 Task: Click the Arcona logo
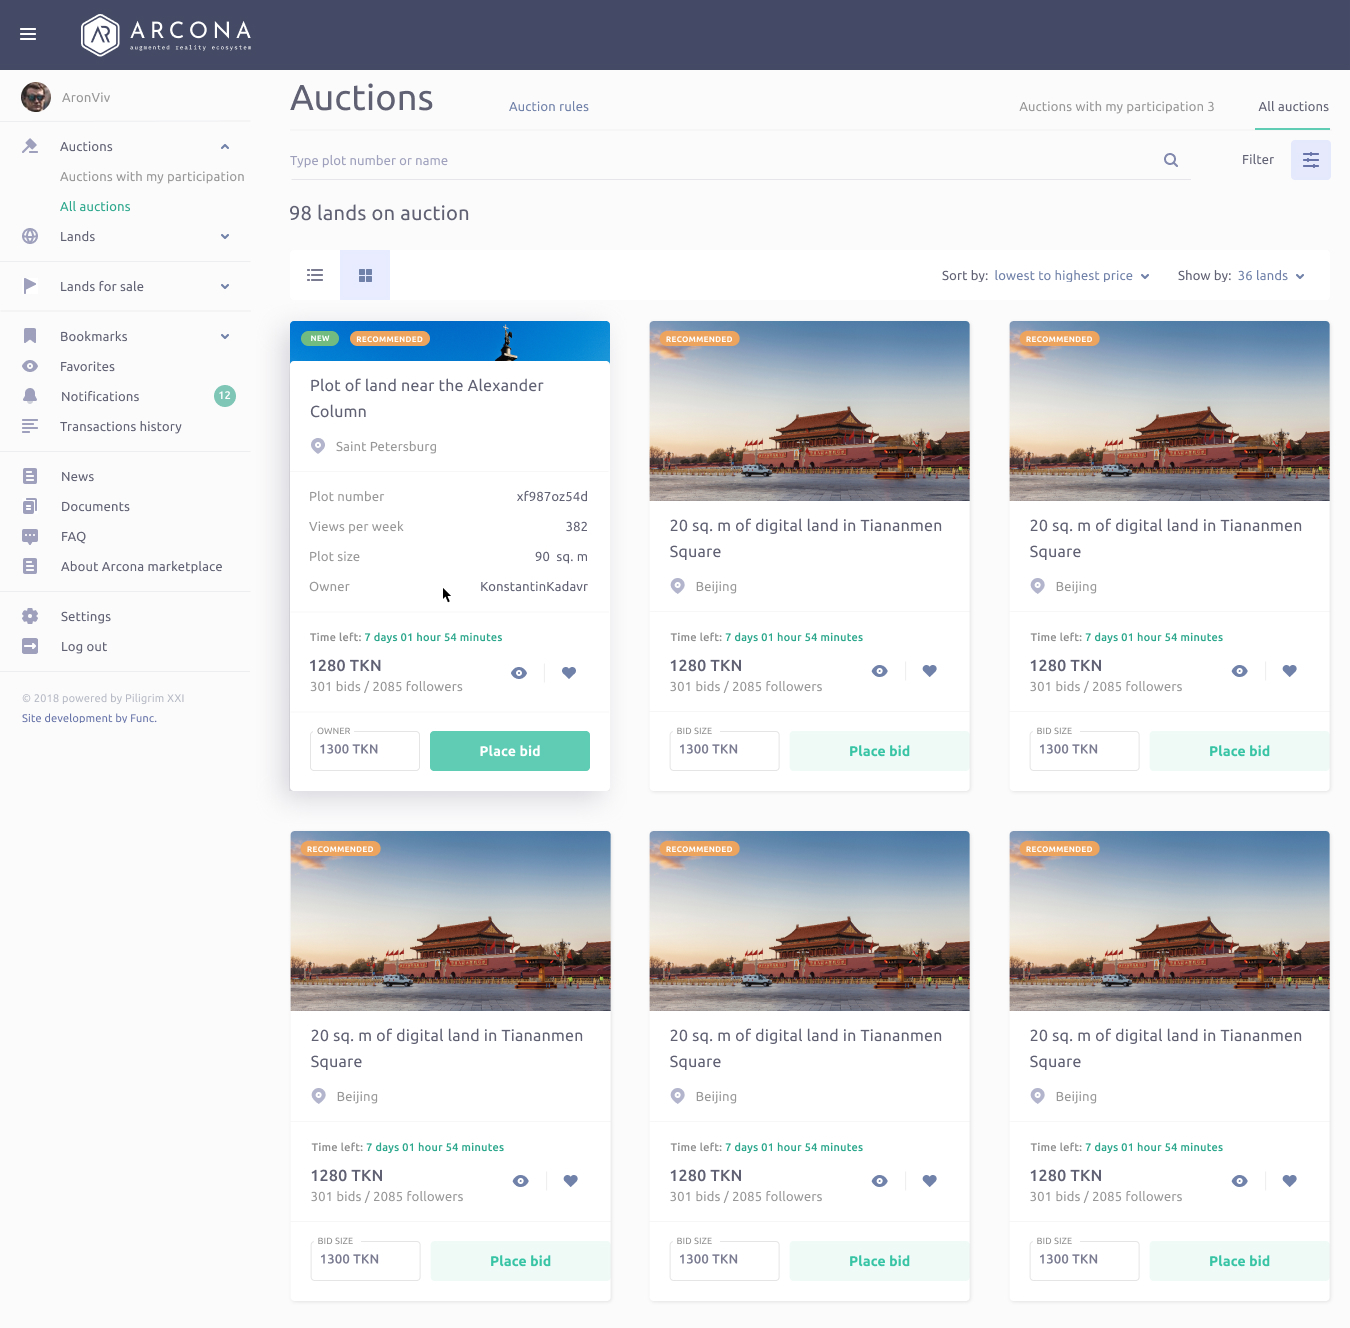coord(166,35)
